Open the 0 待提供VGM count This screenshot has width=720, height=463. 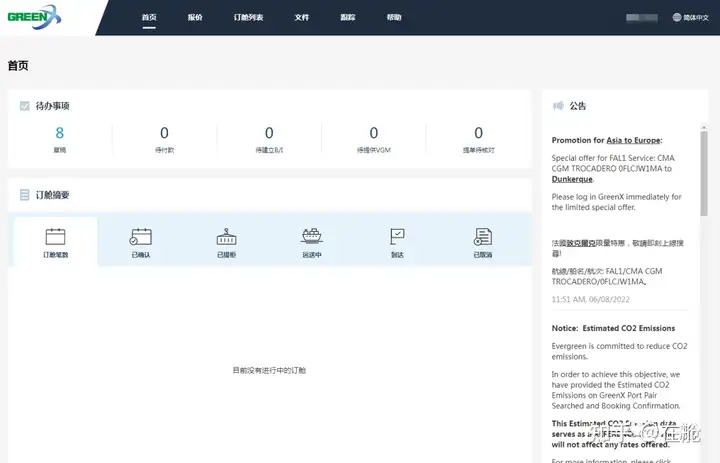[x=374, y=139]
